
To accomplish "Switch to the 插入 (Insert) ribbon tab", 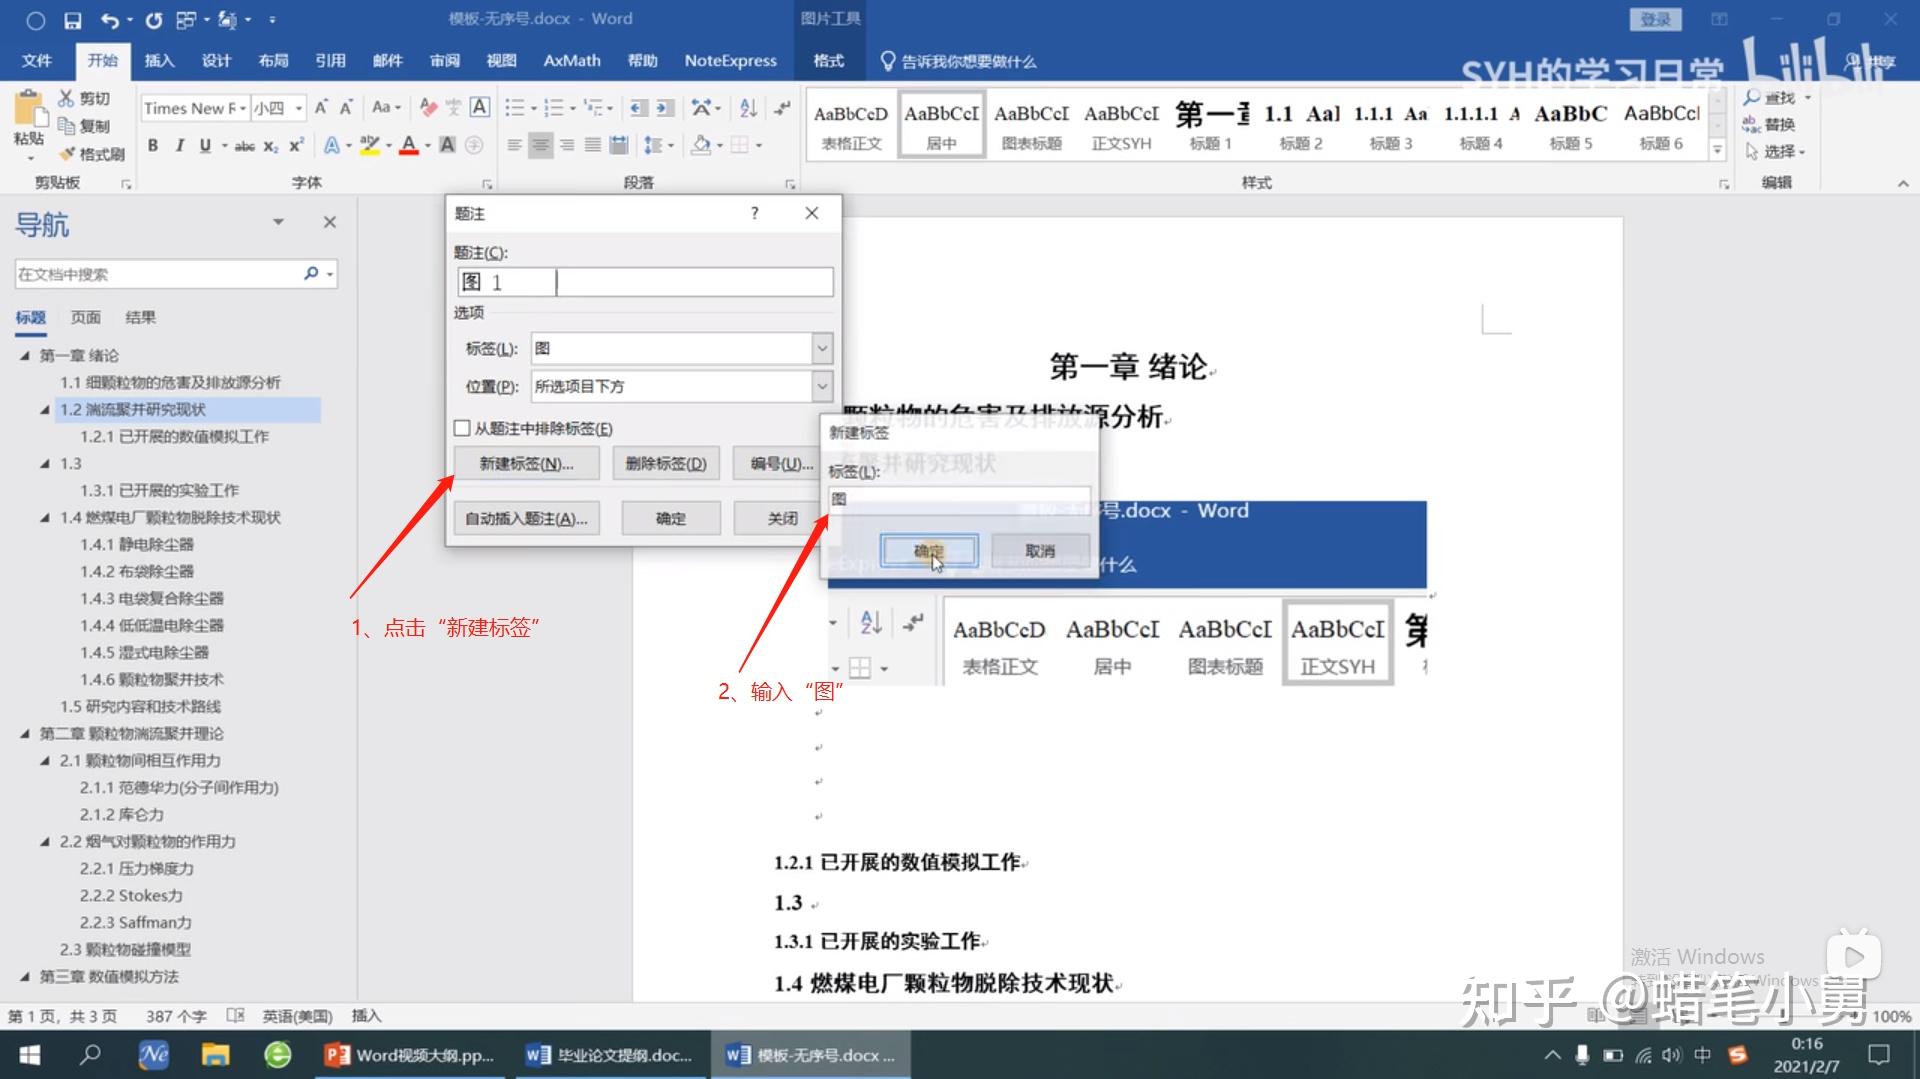I will tap(159, 61).
